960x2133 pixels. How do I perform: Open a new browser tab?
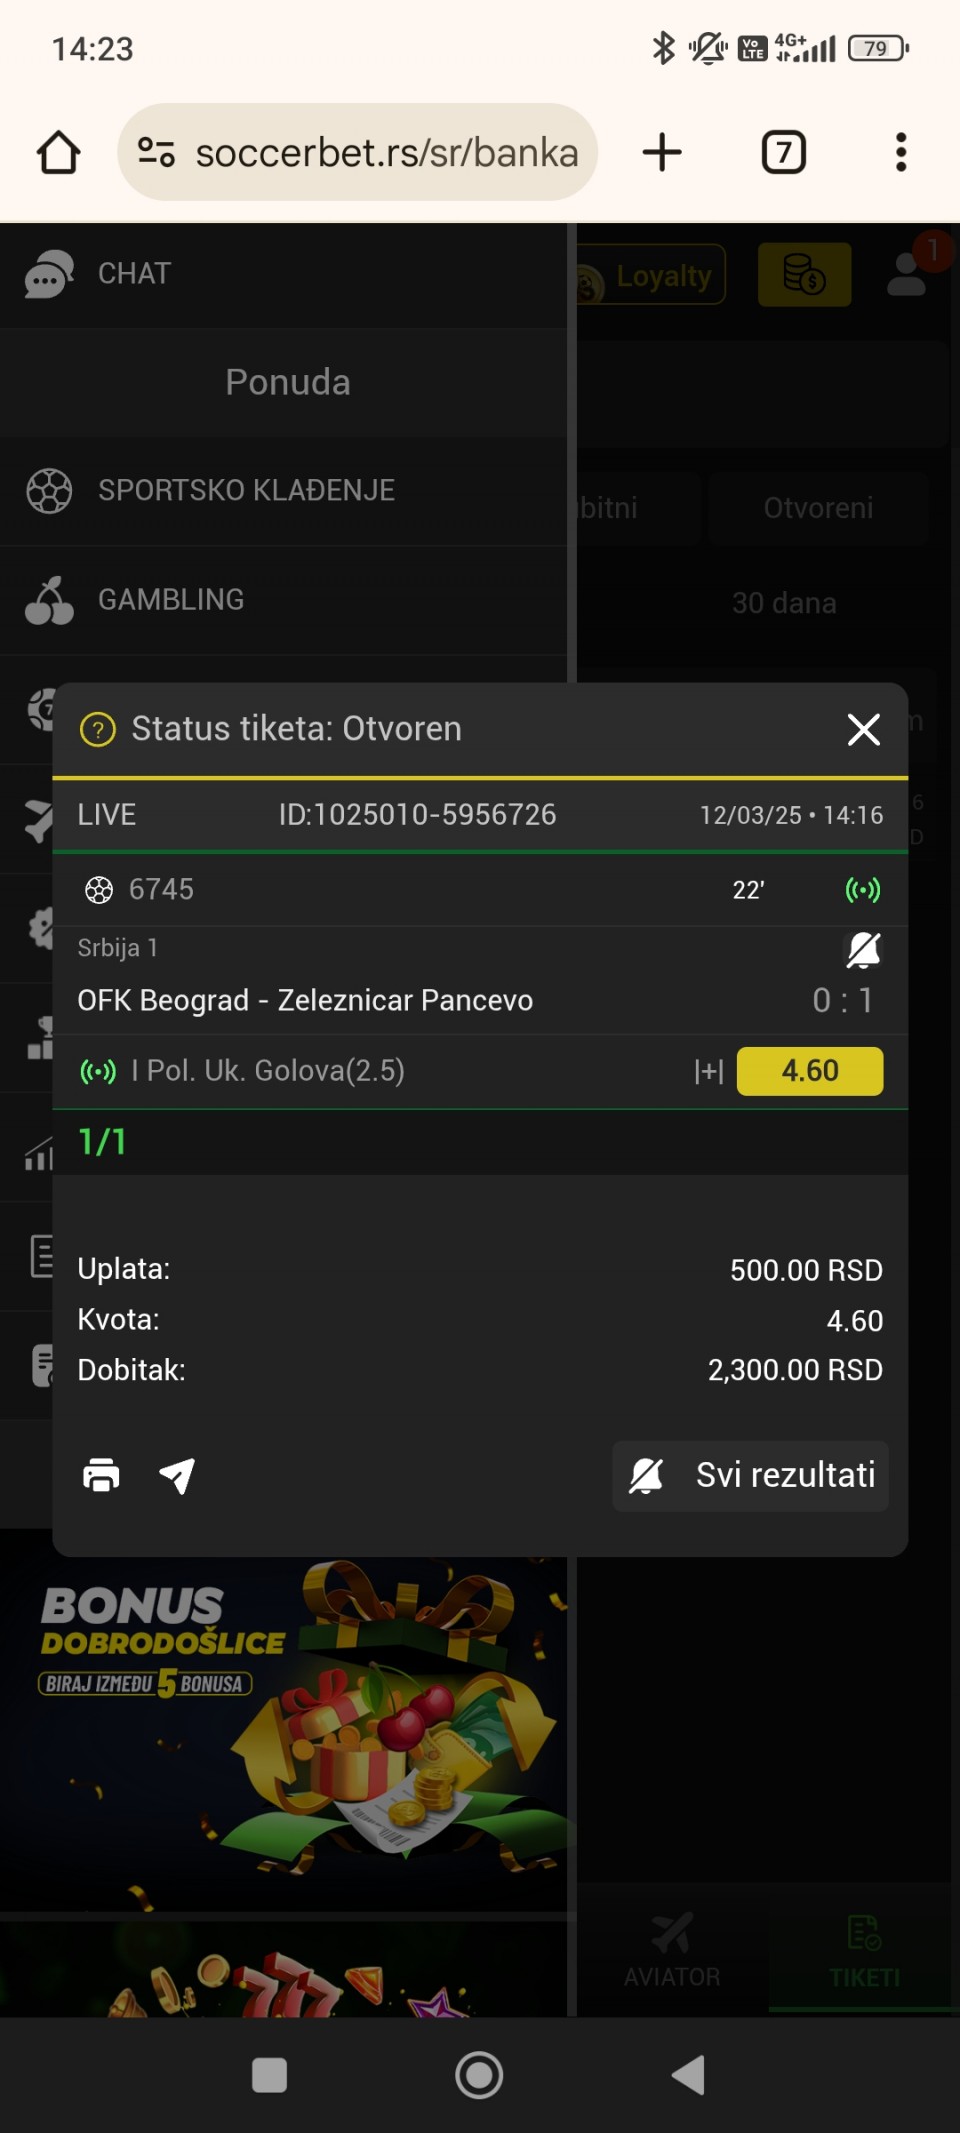point(661,153)
